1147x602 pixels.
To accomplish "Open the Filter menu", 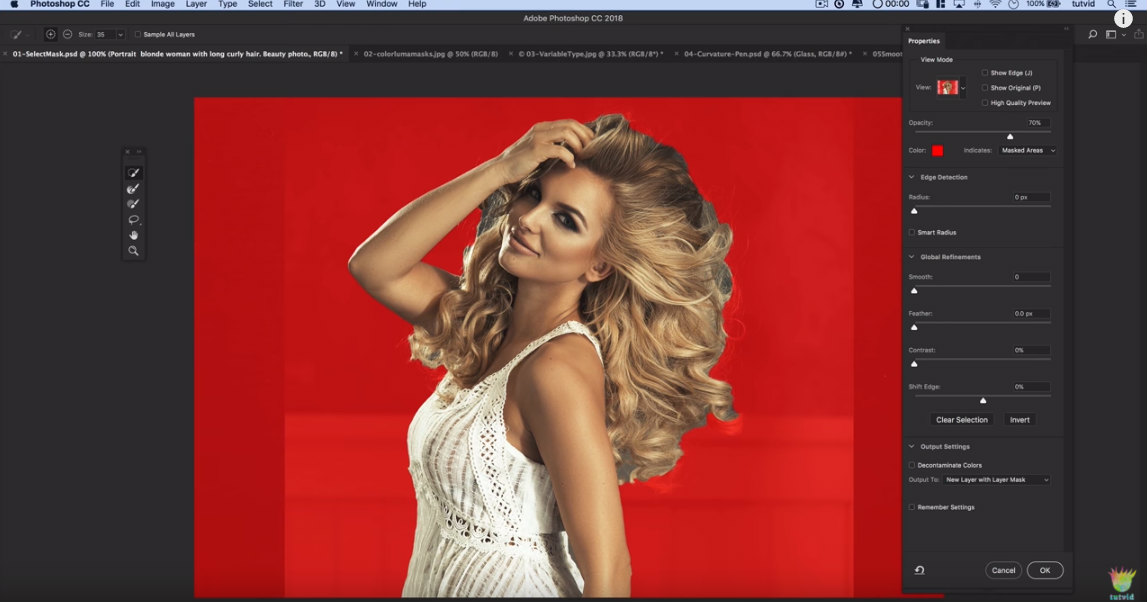I will point(293,4).
